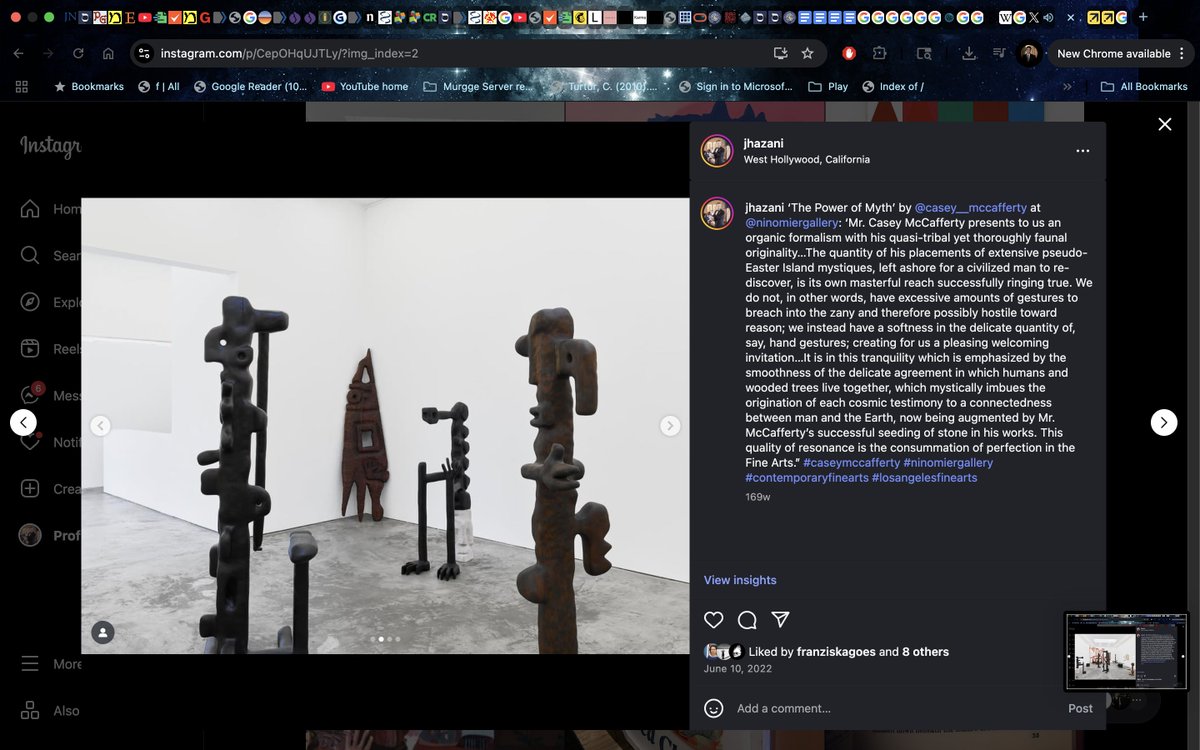Screen dimensions: 1200x750
Task: Click the jhazani profile picture in header
Action: click(x=717, y=151)
